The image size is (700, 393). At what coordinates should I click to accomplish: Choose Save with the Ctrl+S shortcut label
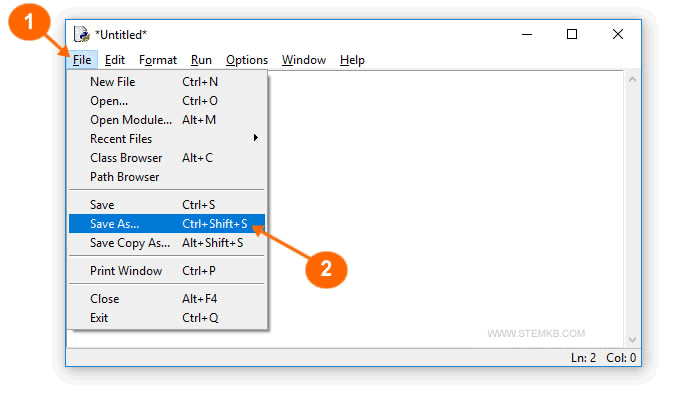(167, 205)
